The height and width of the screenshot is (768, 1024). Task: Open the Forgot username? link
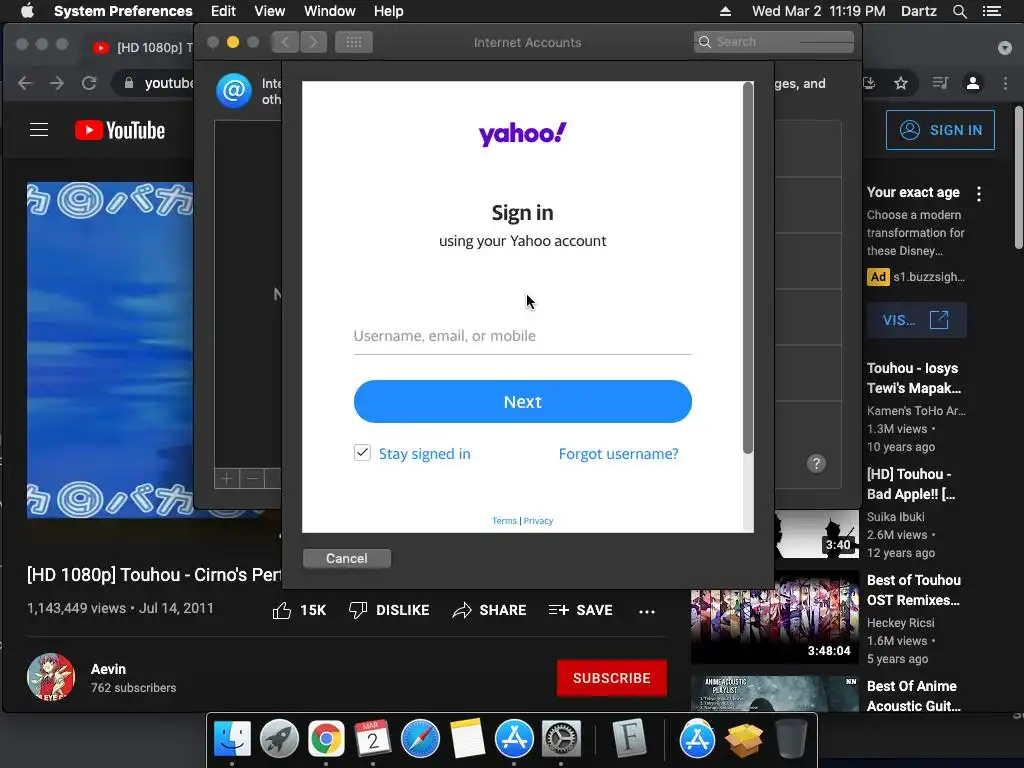pos(618,454)
